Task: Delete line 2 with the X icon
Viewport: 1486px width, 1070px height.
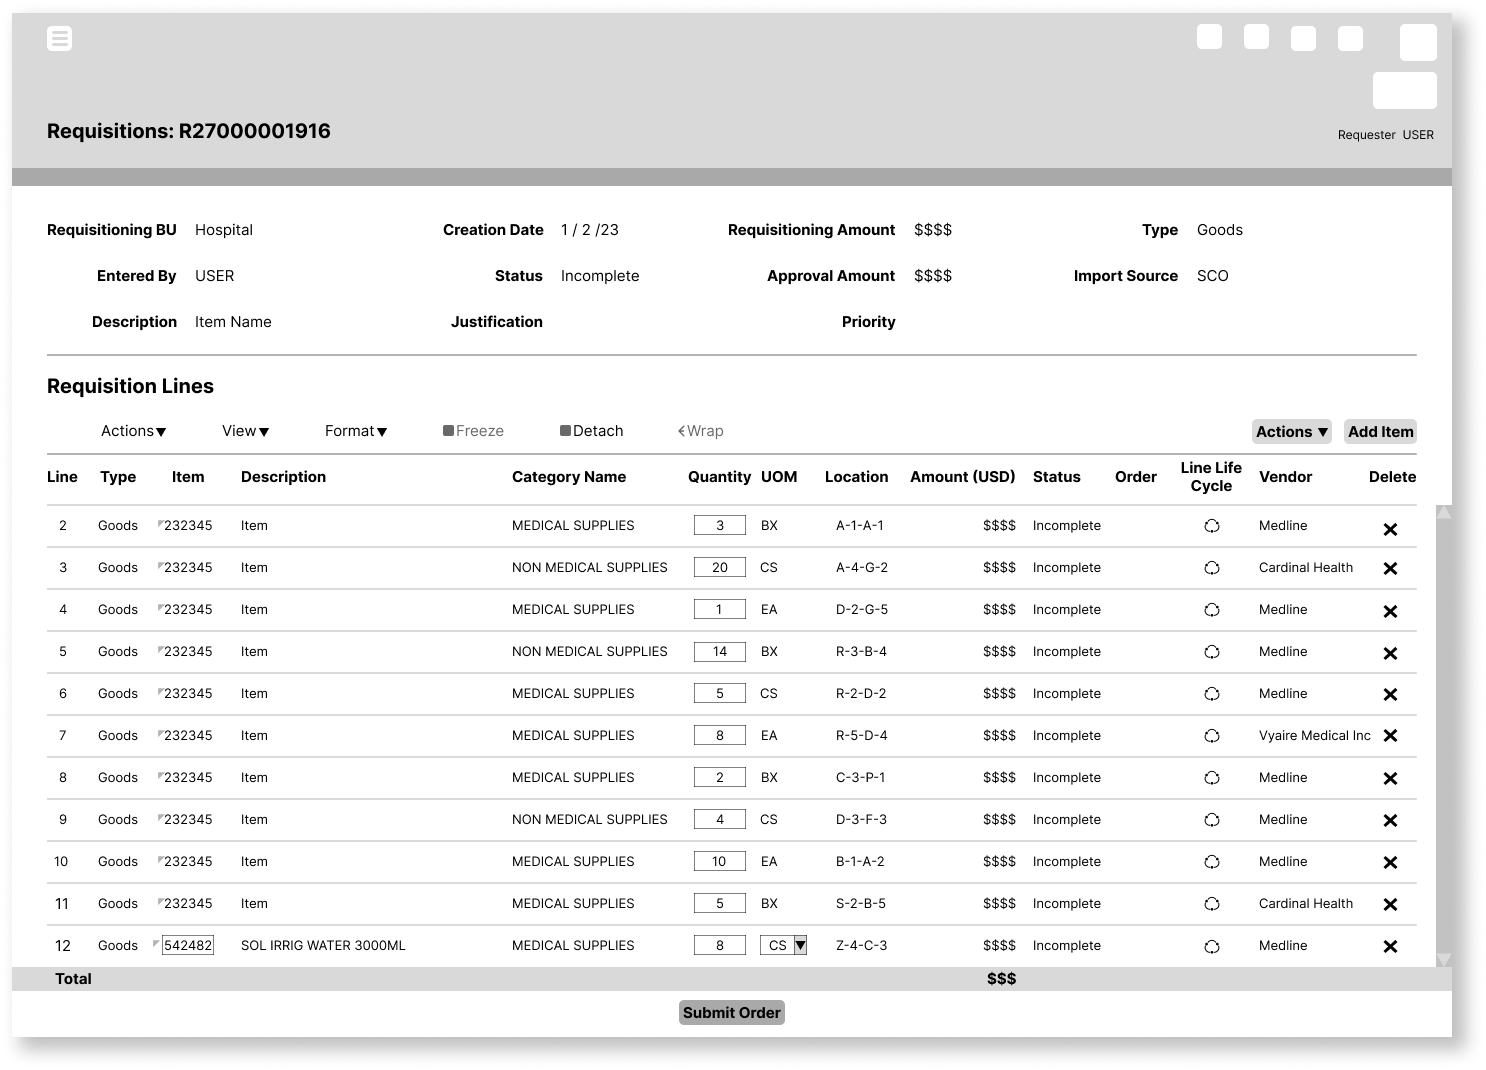Action: [1390, 529]
